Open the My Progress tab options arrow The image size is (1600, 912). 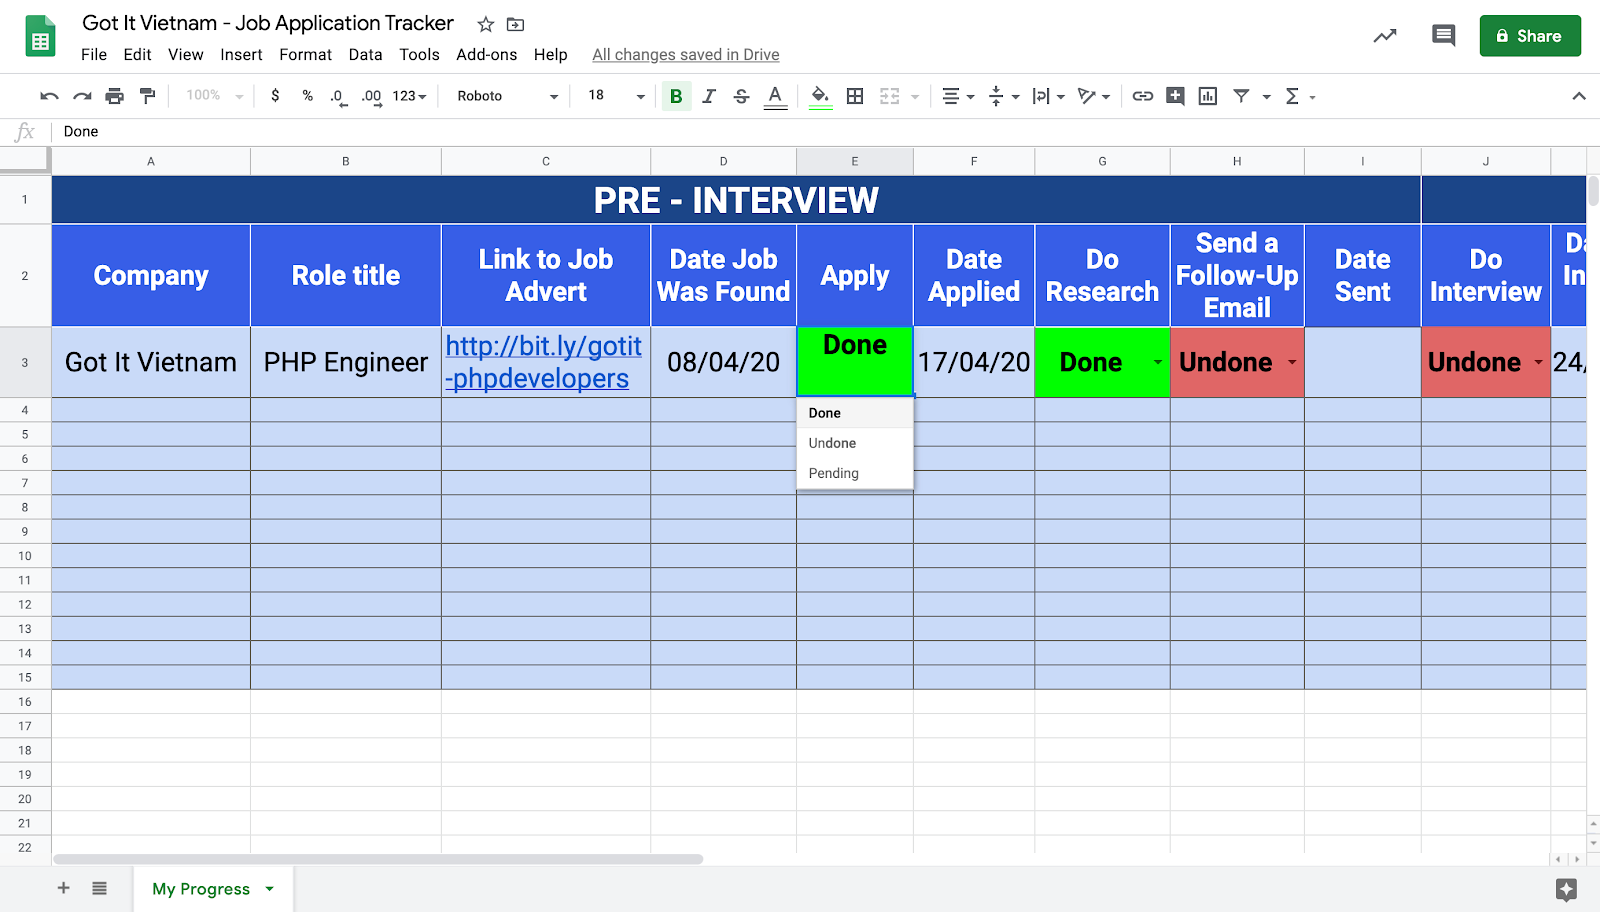point(269,889)
